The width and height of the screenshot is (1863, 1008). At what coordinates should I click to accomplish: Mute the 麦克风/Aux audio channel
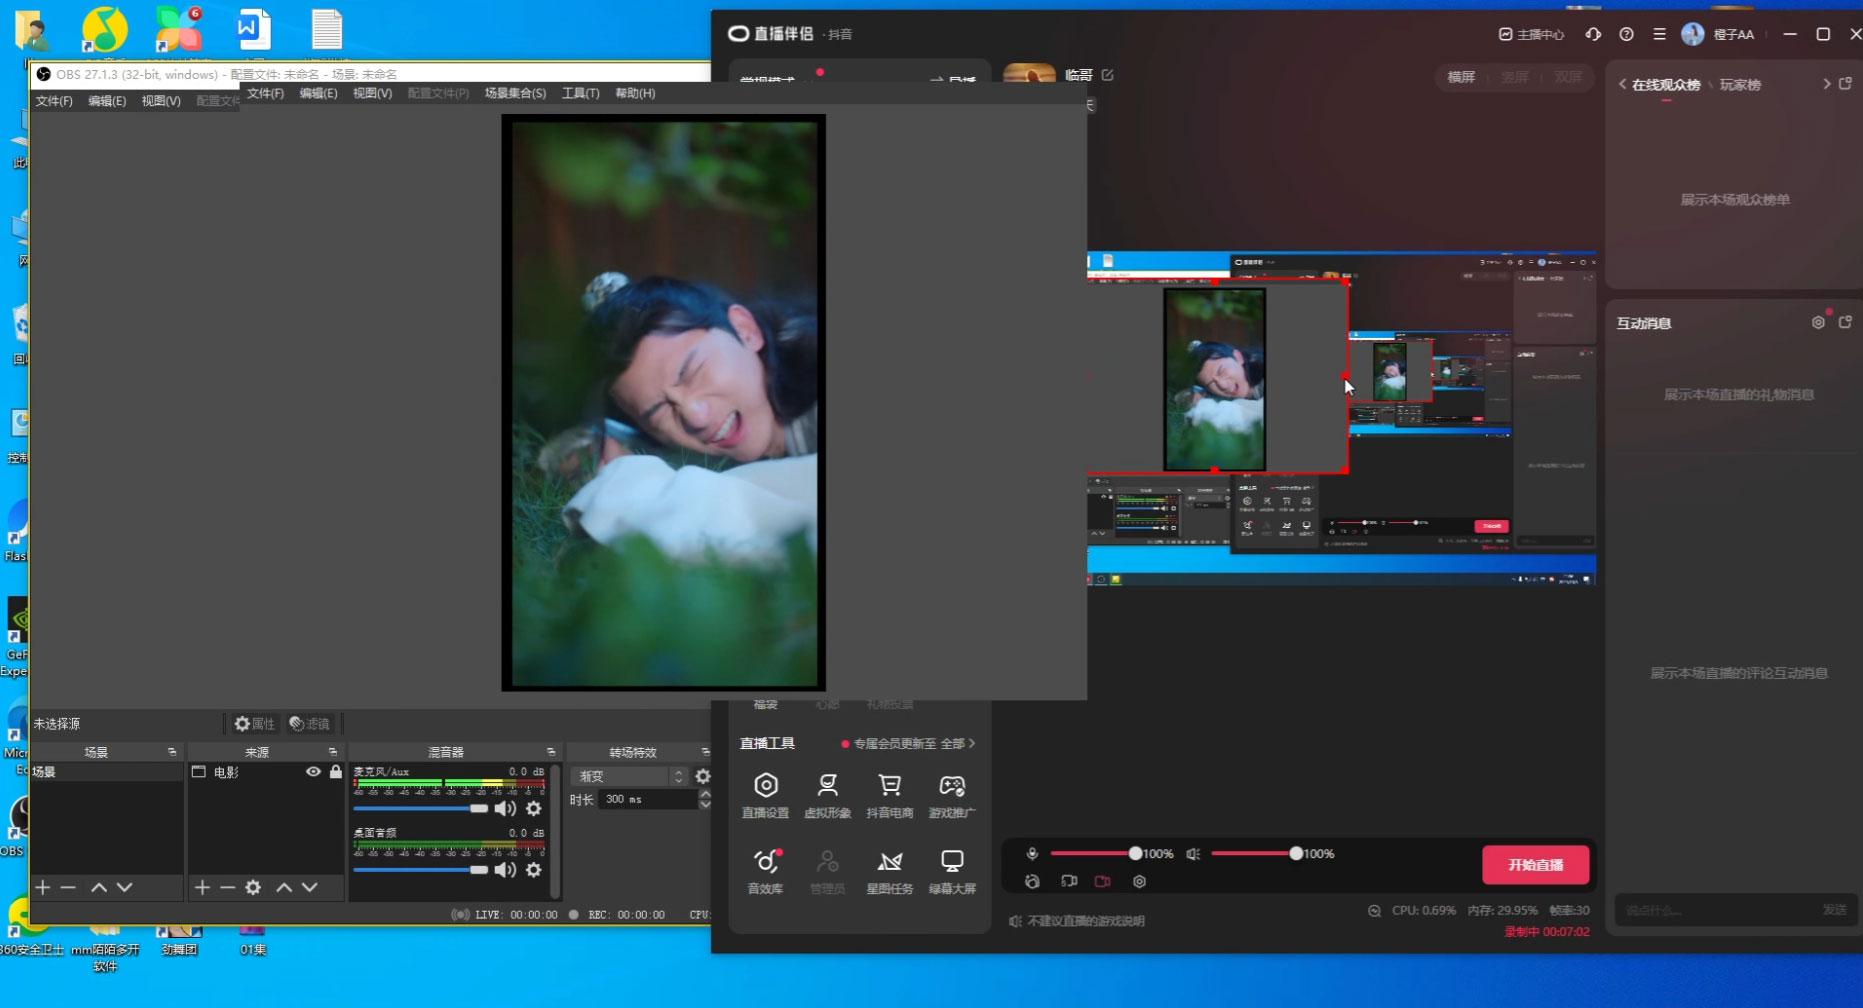[x=506, y=808]
